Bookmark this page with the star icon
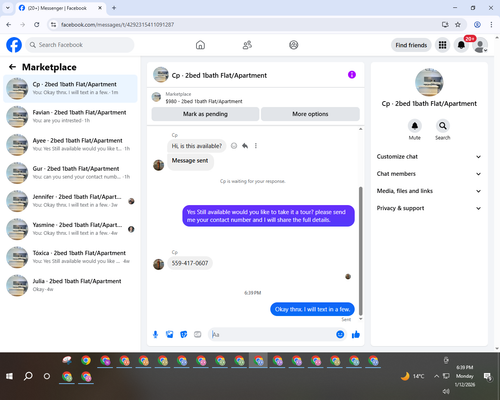Viewport: 500px width, 400px height. (458, 24)
